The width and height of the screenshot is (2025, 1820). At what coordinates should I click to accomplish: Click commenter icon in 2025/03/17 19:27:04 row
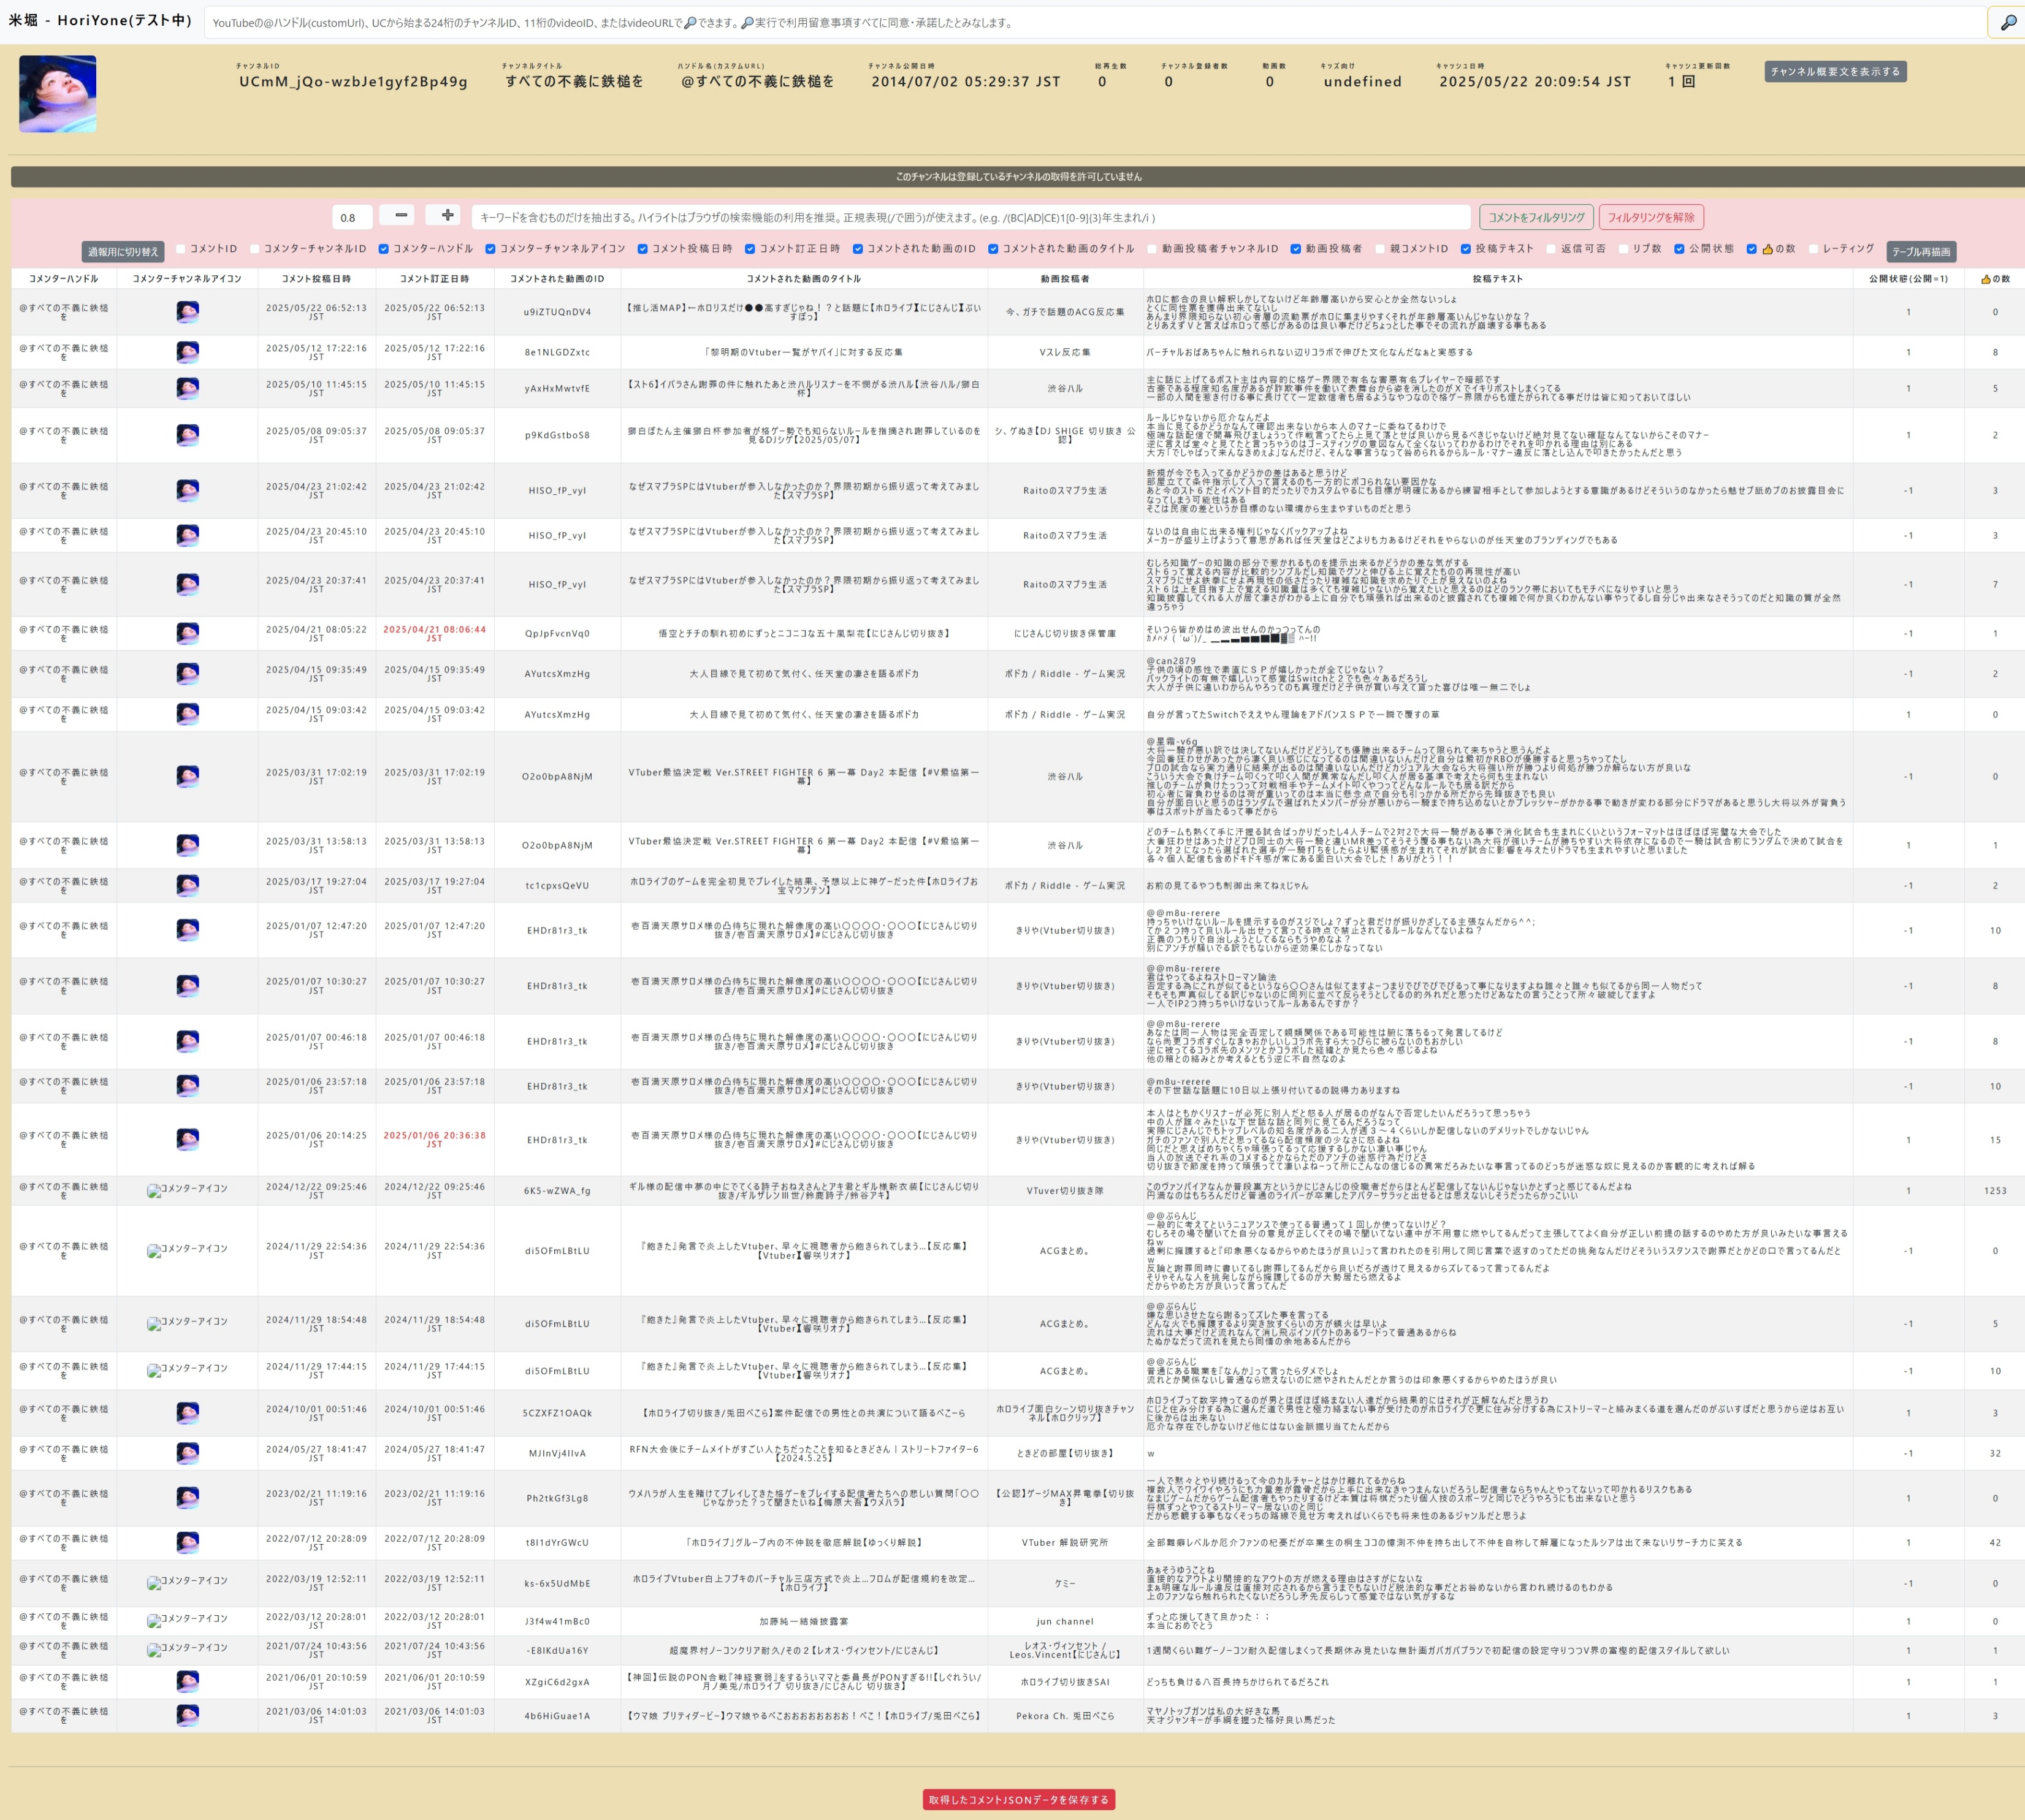[x=187, y=885]
